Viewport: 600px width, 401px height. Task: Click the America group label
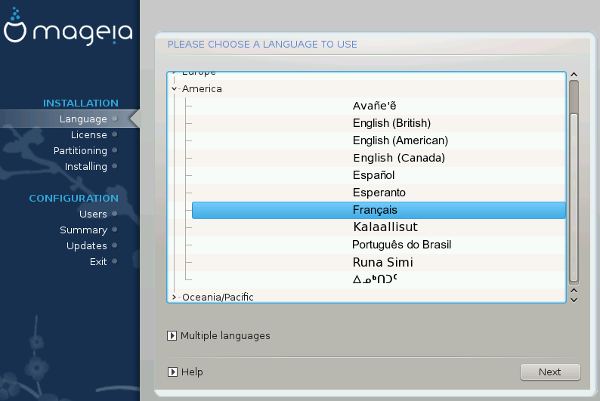202,89
